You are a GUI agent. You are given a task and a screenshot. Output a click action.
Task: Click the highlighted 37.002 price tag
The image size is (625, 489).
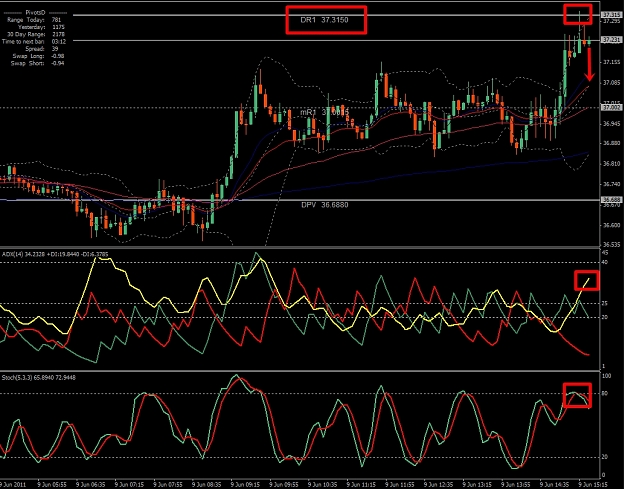(612, 108)
